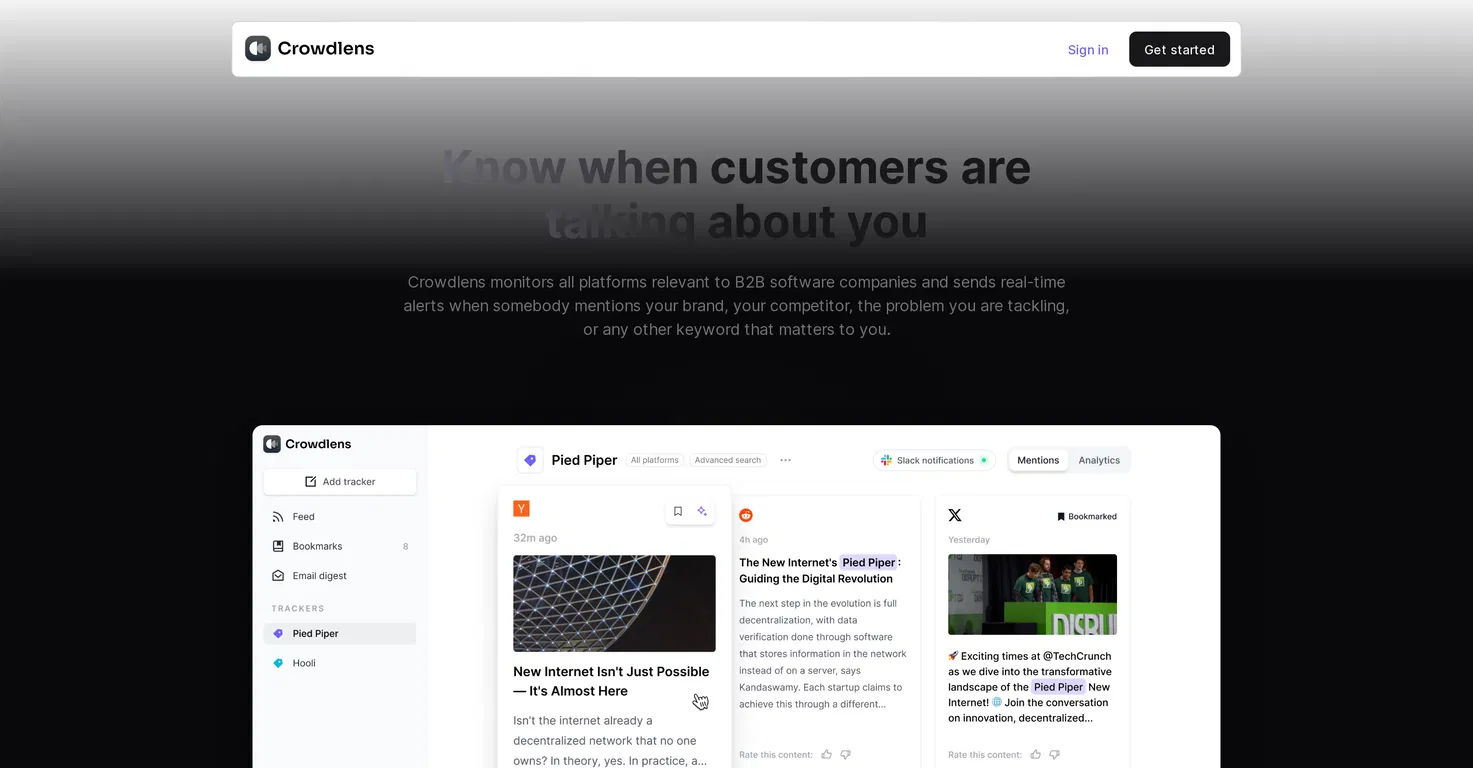Viewport: 1473px width, 768px height.
Task: Thumbs down the Reddit post
Action: coord(845,754)
